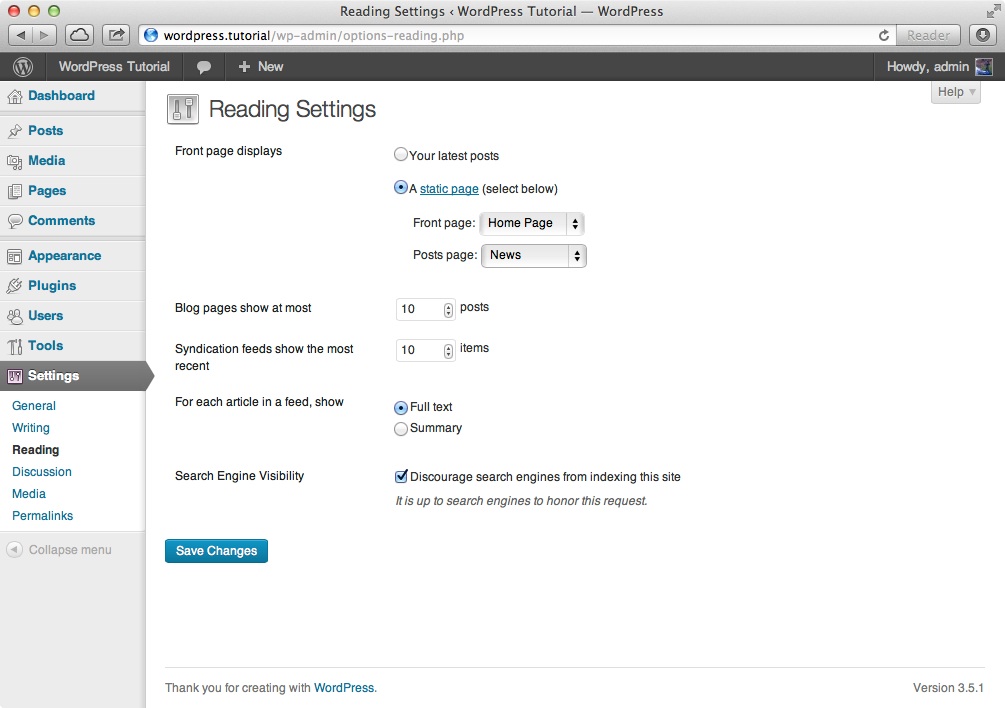Click the Posts pushpin icon

point(15,131)
